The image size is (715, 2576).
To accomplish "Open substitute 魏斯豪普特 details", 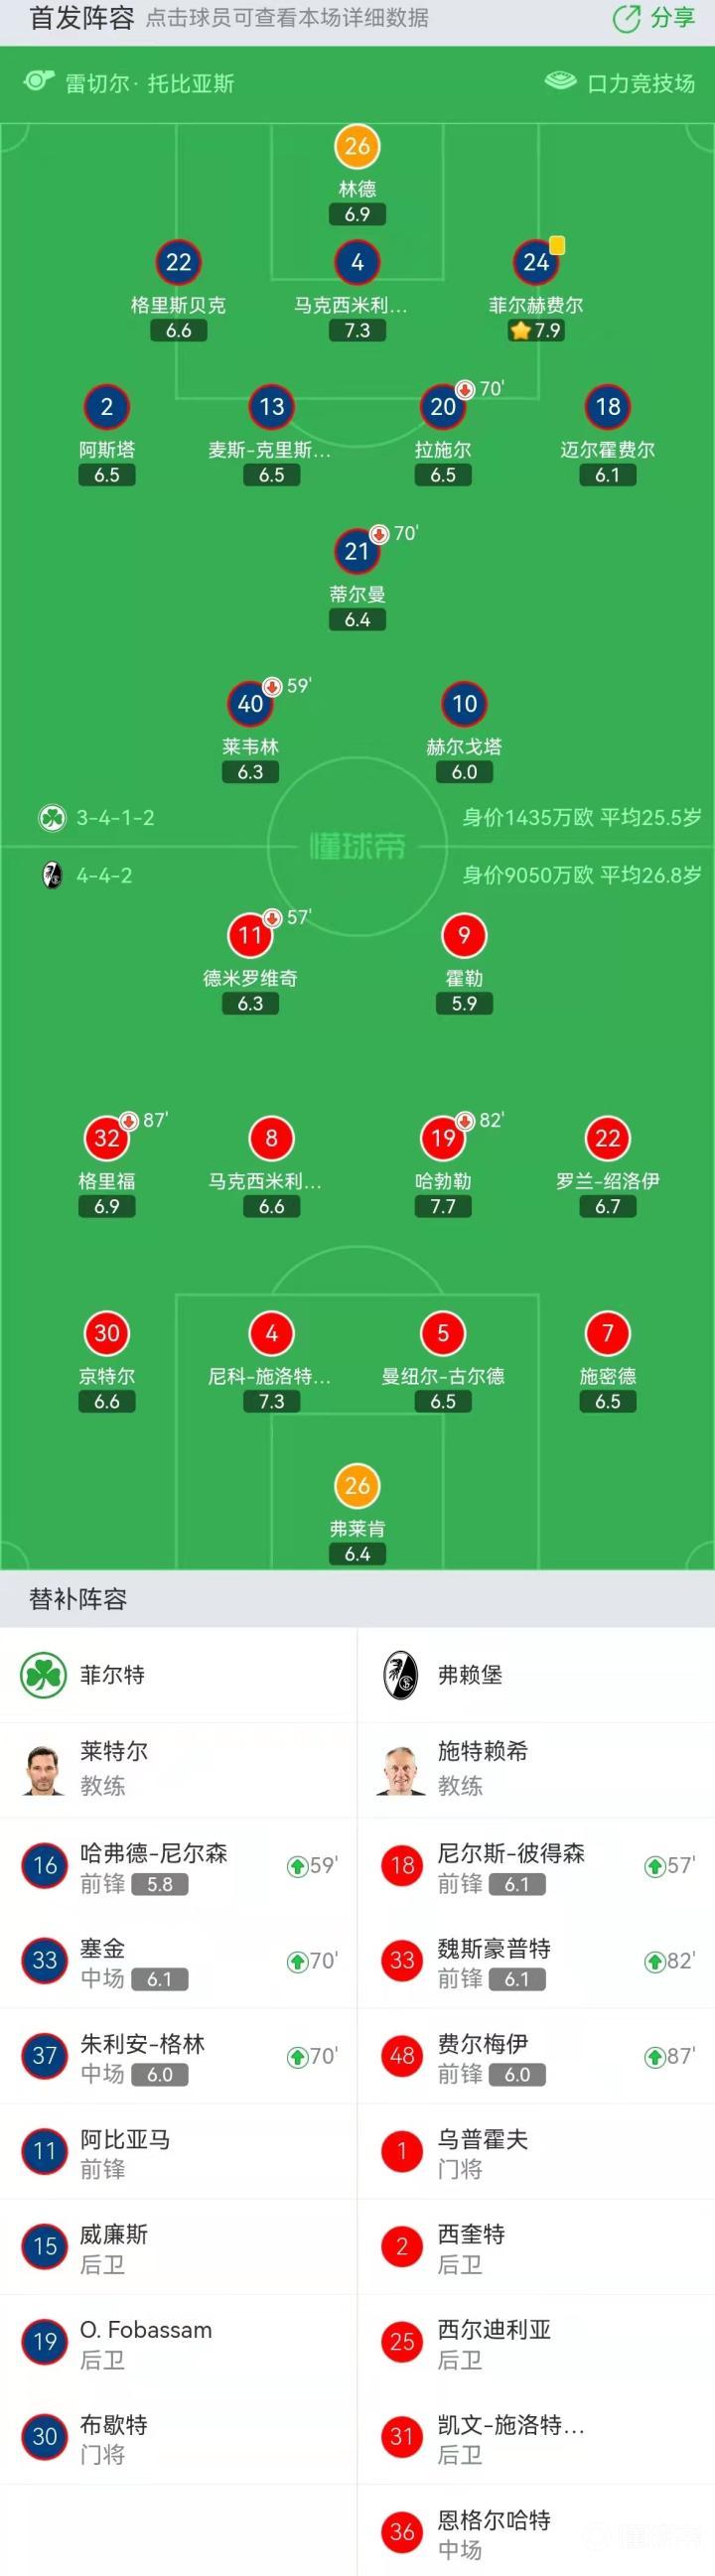I will 536,1962.
